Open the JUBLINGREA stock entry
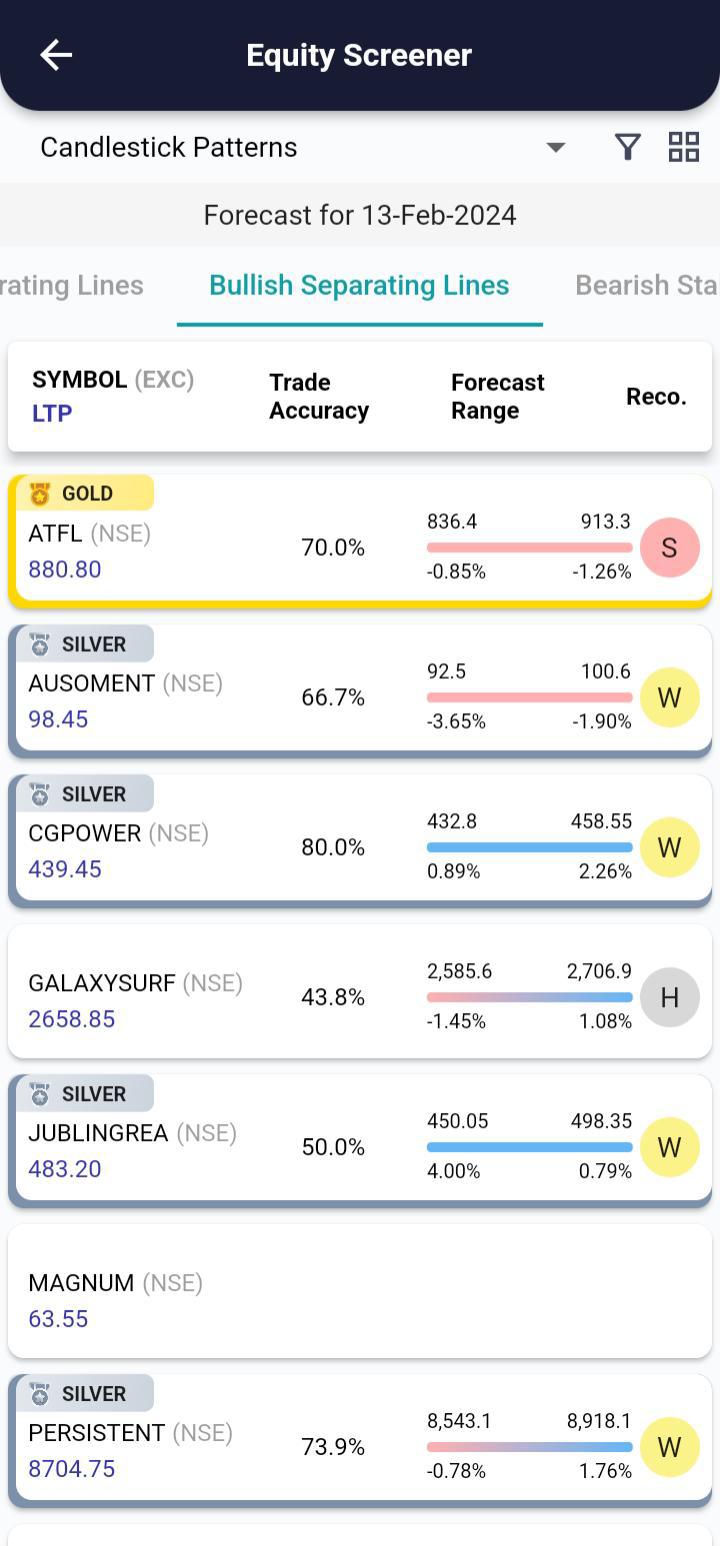 coord(132,1134)
